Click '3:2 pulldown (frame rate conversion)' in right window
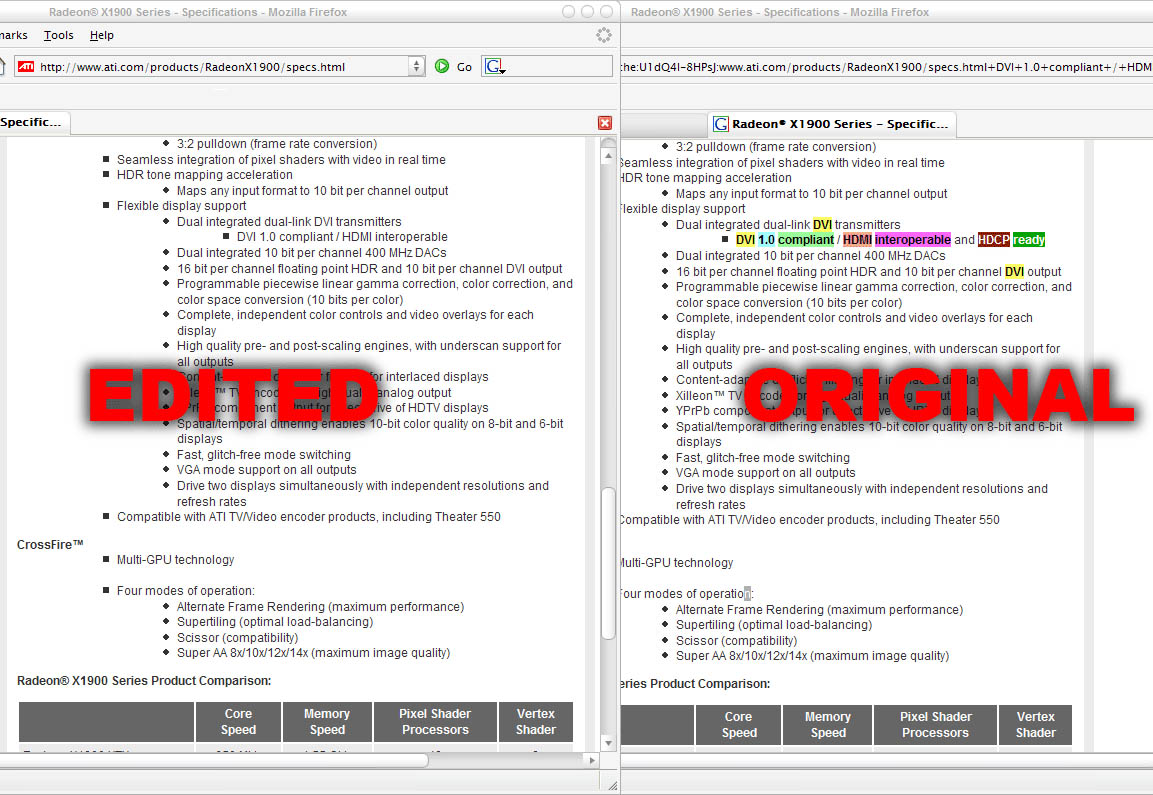Image resolution: width=1153 pixels, height=795 pixels. (776, 147)
